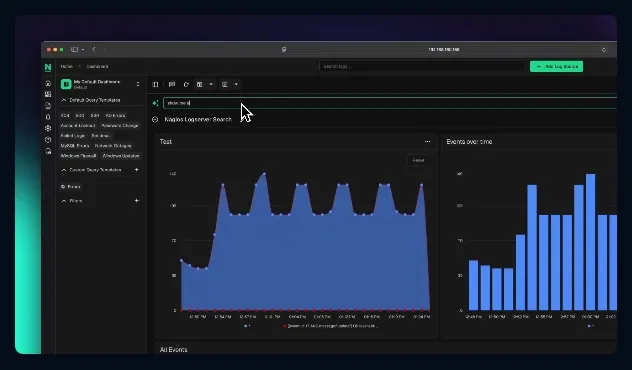Click the circle icon beside Nagios Logserver Search
This screenshot has width=632, height=370.
[x=155, y=119]
